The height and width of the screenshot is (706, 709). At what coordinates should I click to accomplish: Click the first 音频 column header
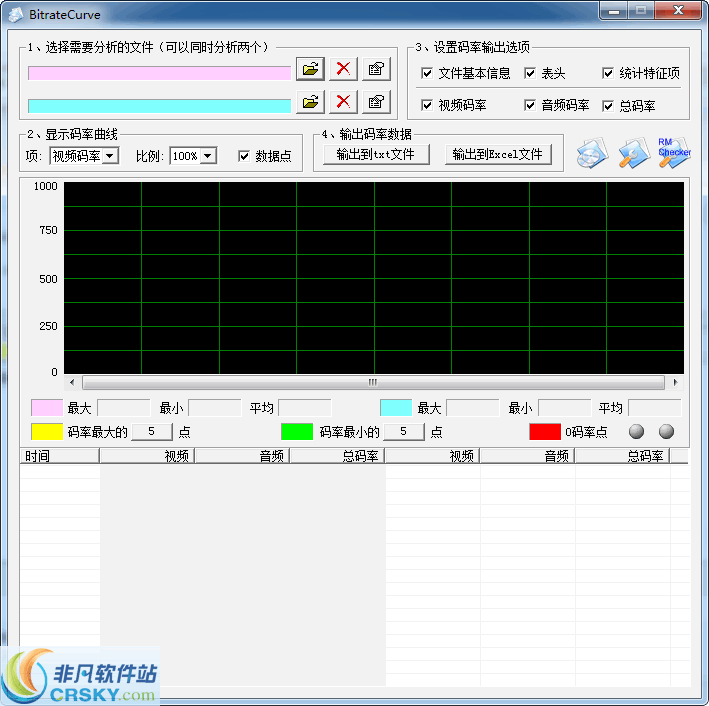242,456
